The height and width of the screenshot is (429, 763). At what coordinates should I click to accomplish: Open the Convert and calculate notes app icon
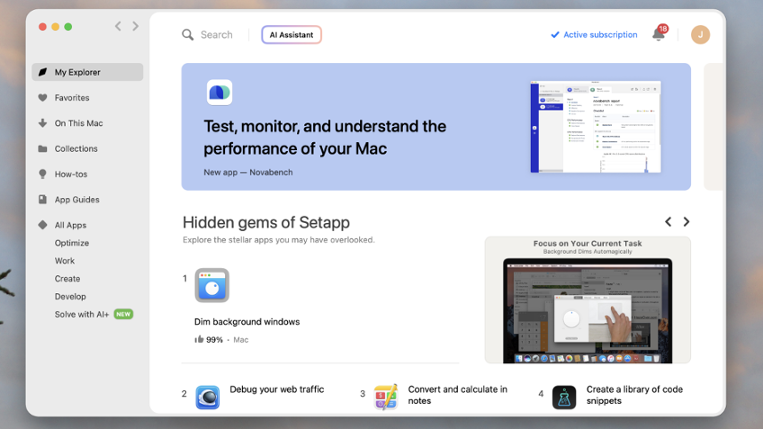[386, 396]
